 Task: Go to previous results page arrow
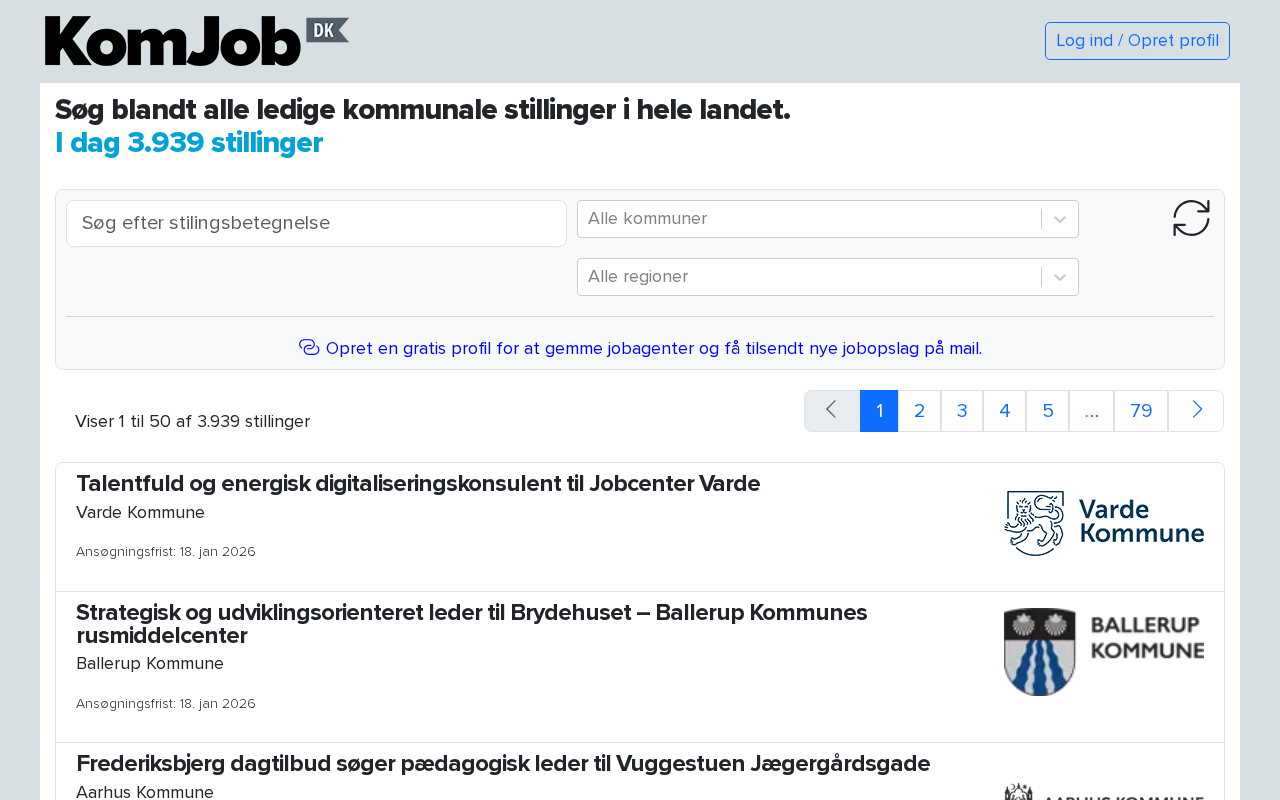pyautogui.click(x=832, y=411)
